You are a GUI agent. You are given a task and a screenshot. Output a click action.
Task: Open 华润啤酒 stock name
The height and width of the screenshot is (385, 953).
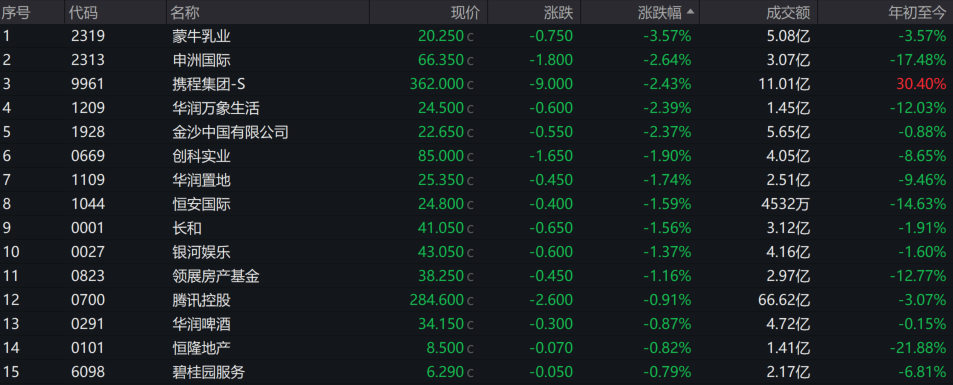click(201, 324)
